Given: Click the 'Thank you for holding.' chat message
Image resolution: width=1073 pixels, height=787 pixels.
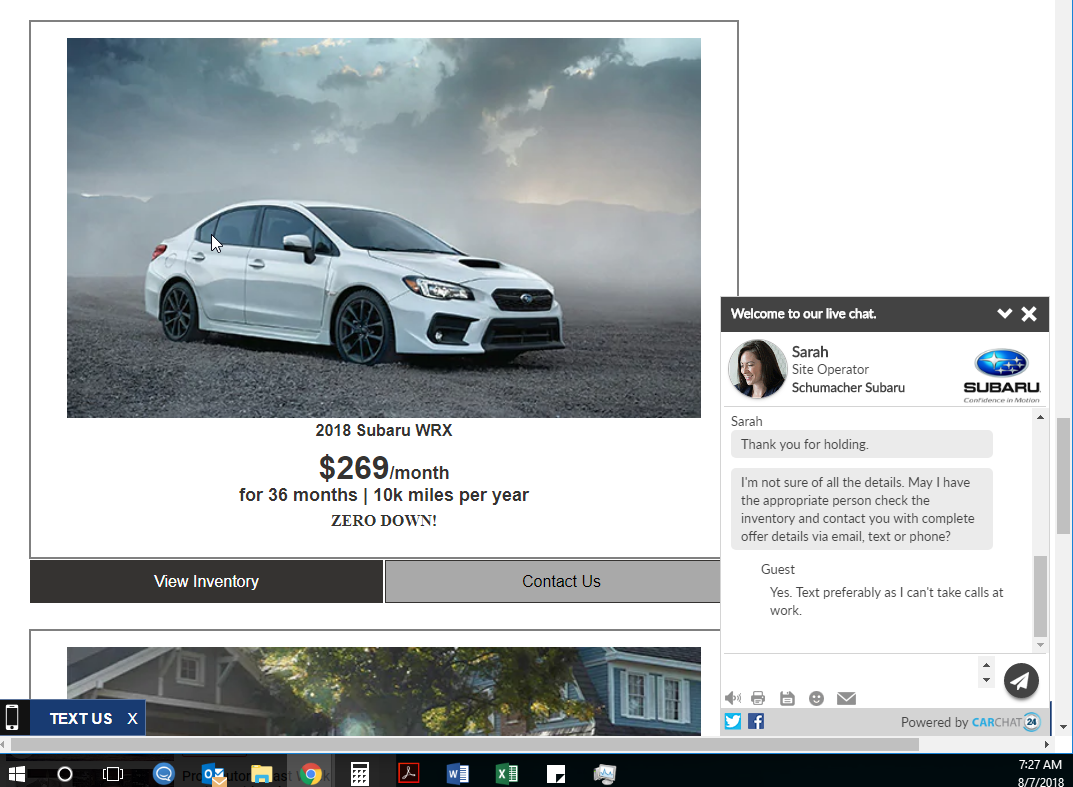Looking at the screenshot, I should pyautogui.click(x=862, y=444).
